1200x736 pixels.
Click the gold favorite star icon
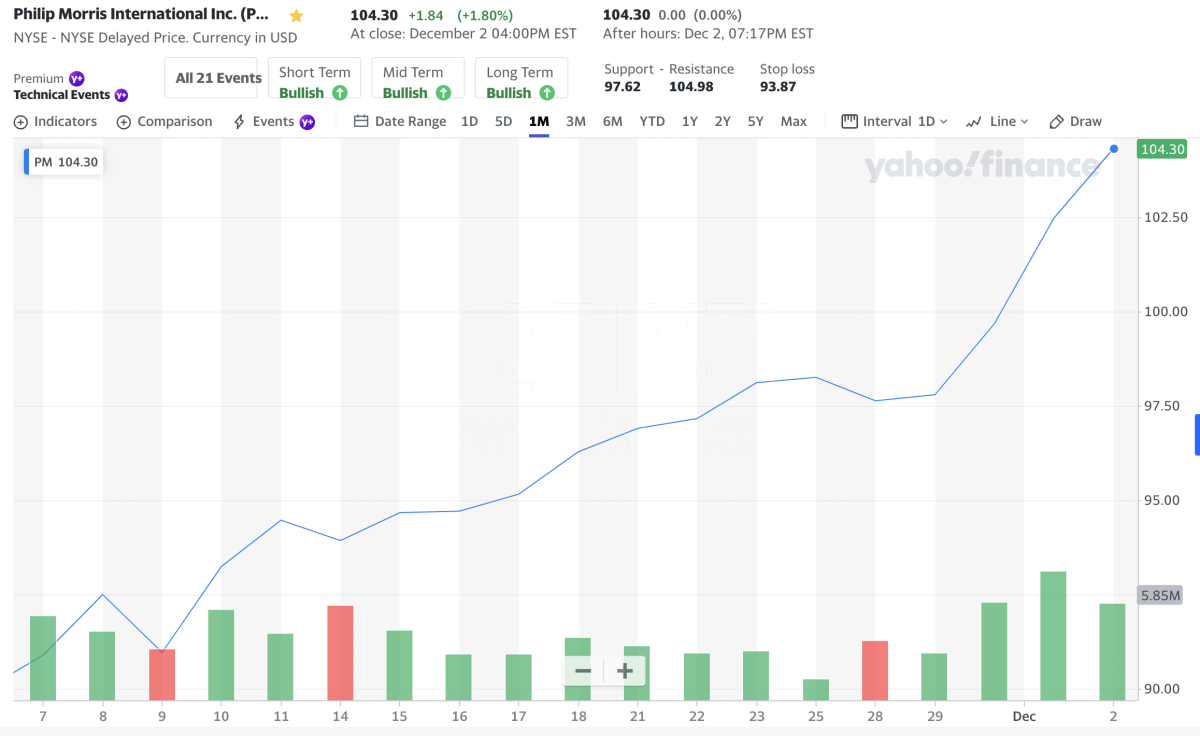click(x=296, y=16)
